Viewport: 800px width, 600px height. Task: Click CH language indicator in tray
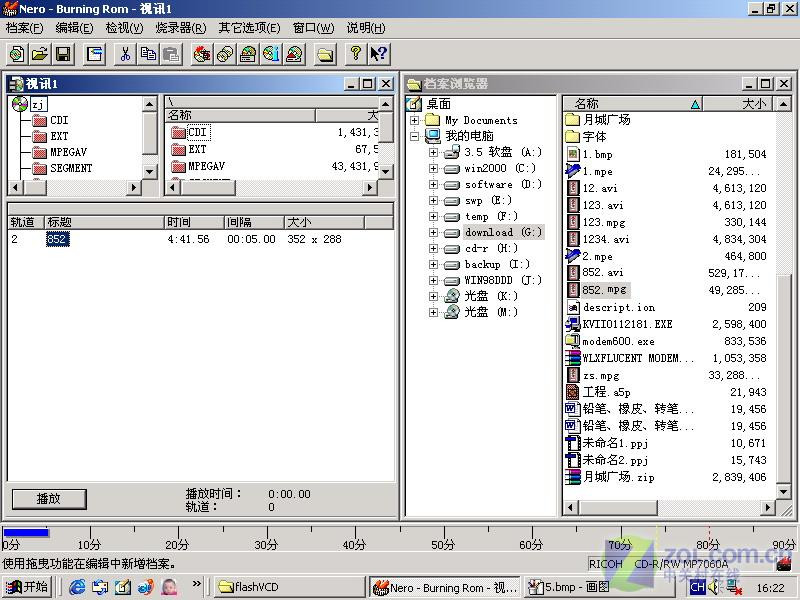pos(697,588)
